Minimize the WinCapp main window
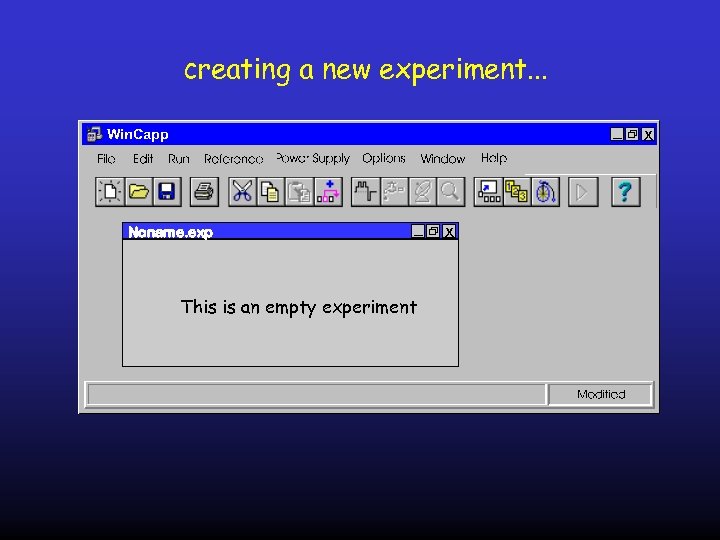This screenshot has width=720, height=540. (x=617, y=134)
